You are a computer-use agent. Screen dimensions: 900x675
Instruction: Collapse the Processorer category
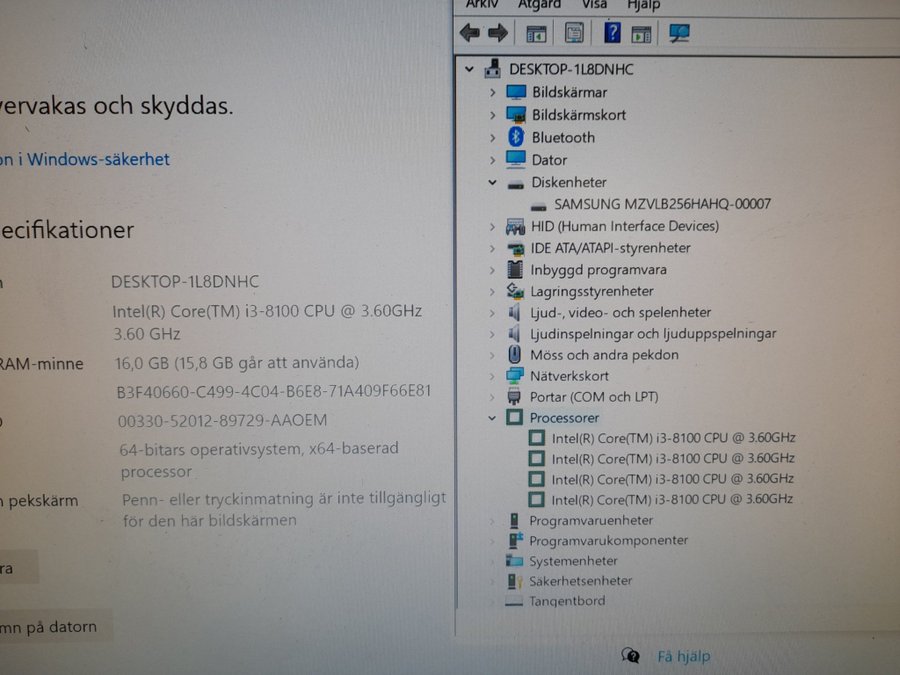click(492, 418)
